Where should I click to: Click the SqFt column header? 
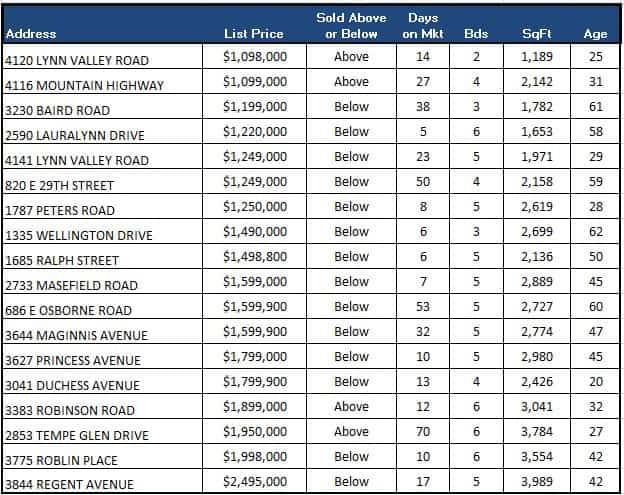536,34
